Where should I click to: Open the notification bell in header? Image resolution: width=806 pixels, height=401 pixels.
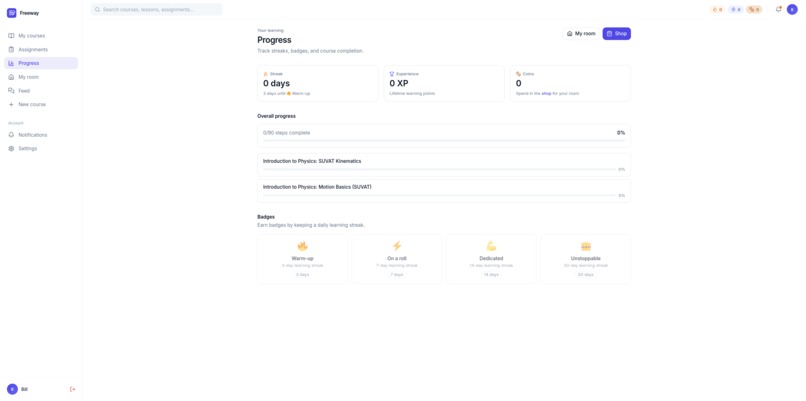click(x=778, y=9)
